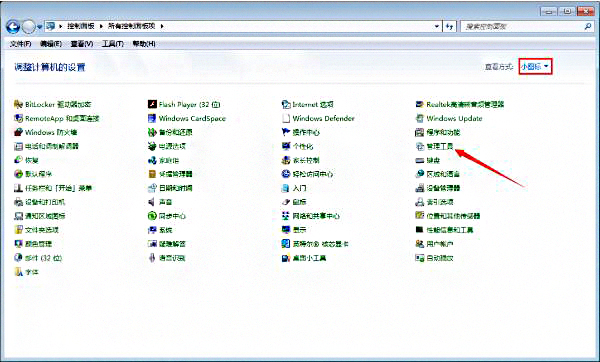Viewport: 600px width, 362px height.
Task: Go back with the Back arrow button
Action: [13, 26]
